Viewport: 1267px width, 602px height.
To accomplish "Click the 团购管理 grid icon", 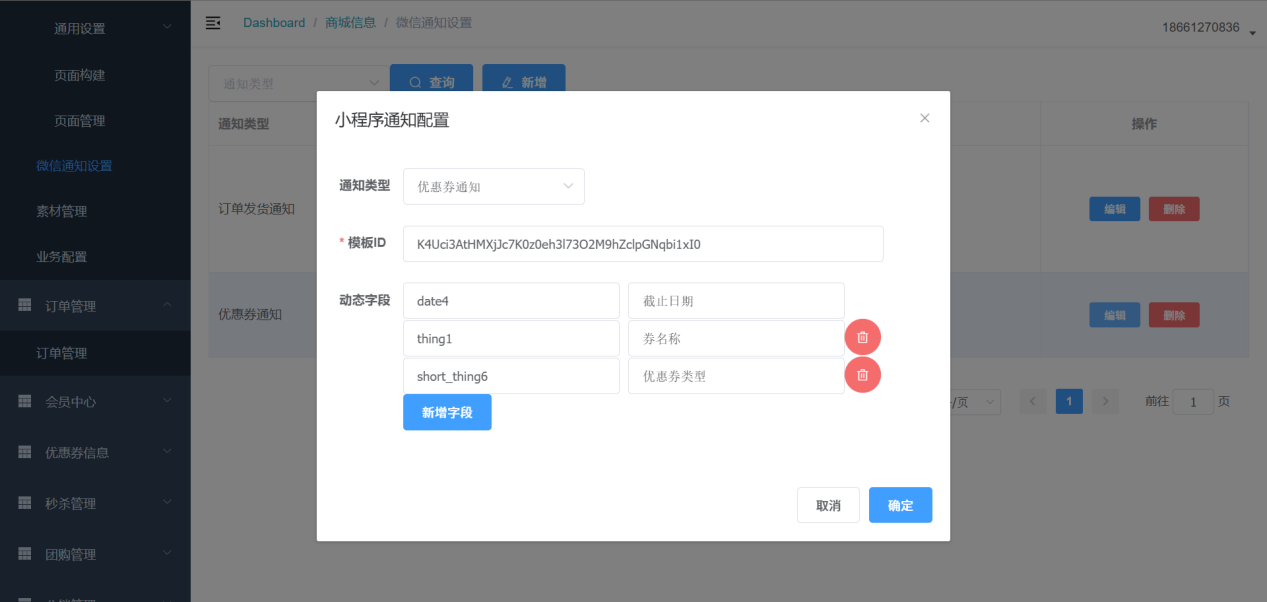I will (x=25, y=554).
